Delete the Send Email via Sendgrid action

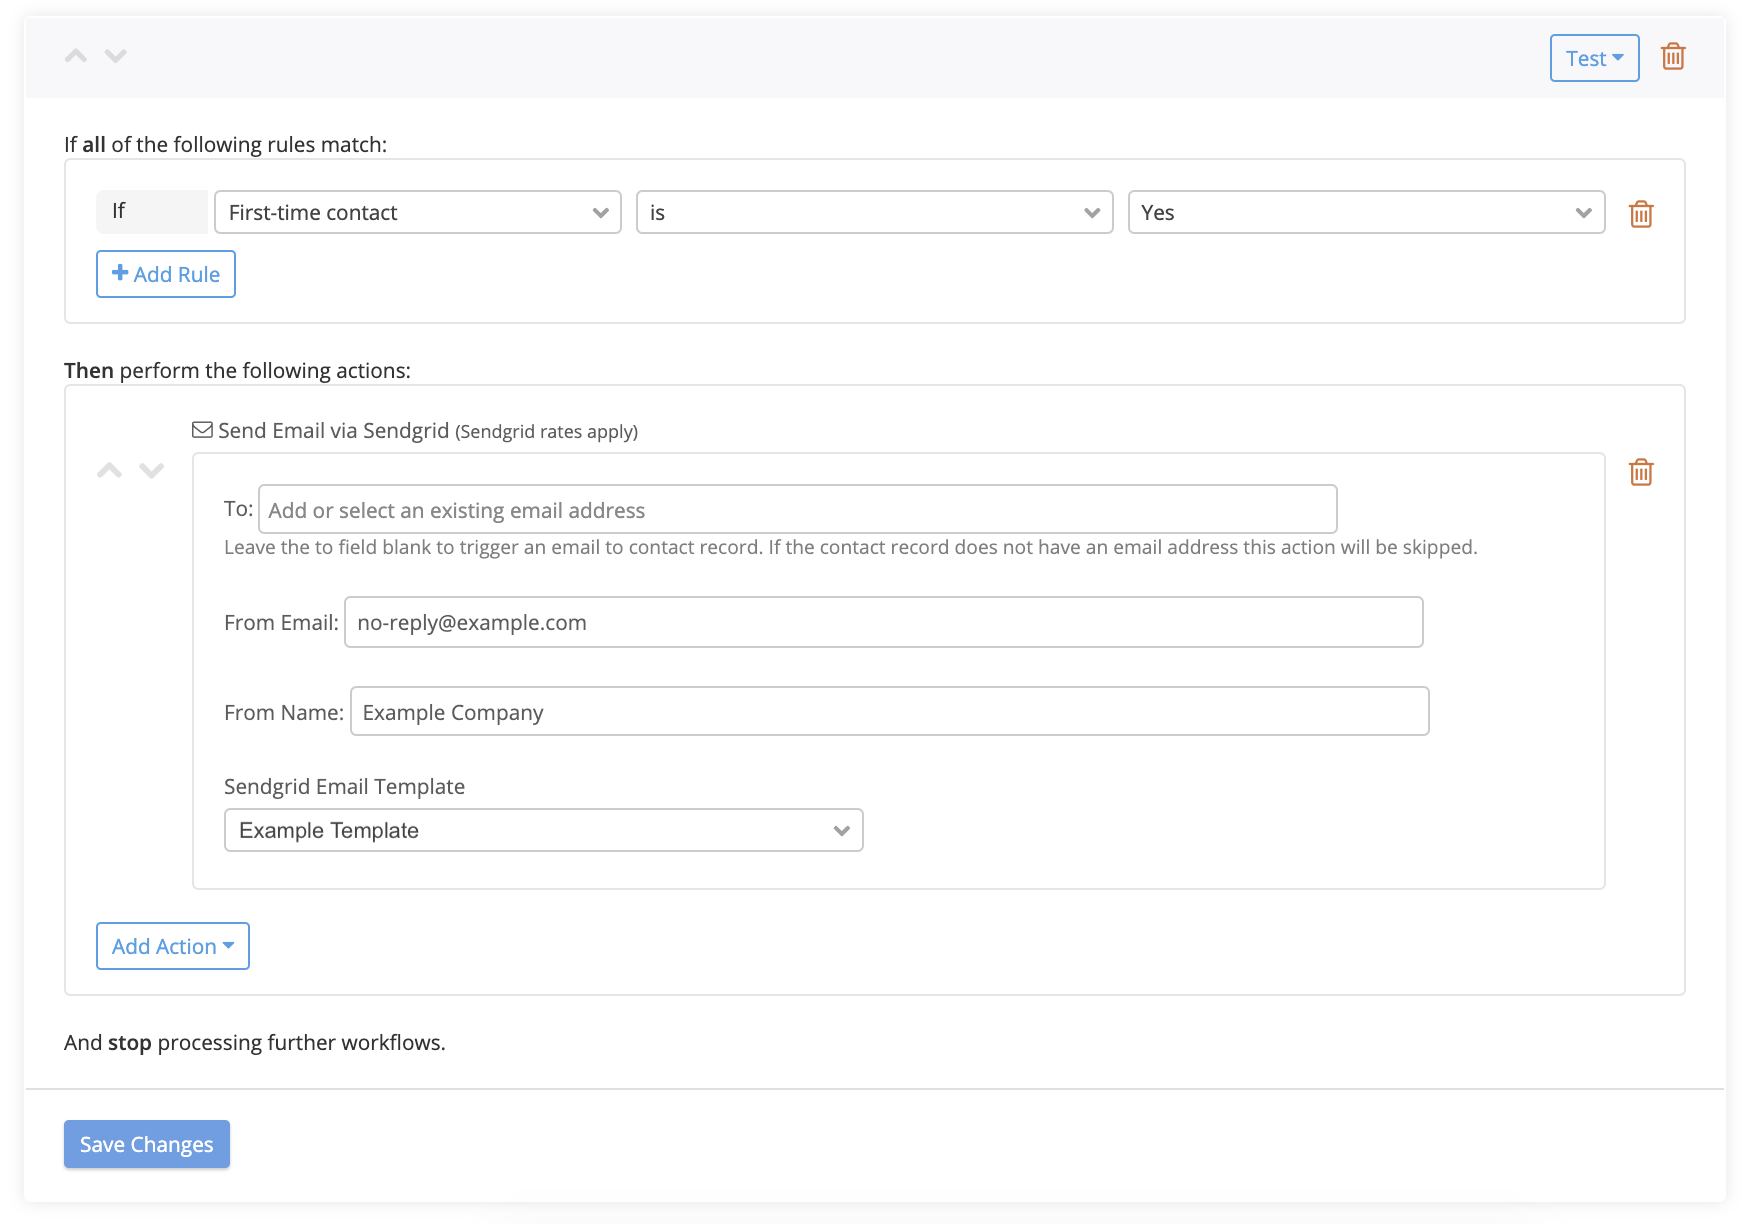click(1640, 471)
